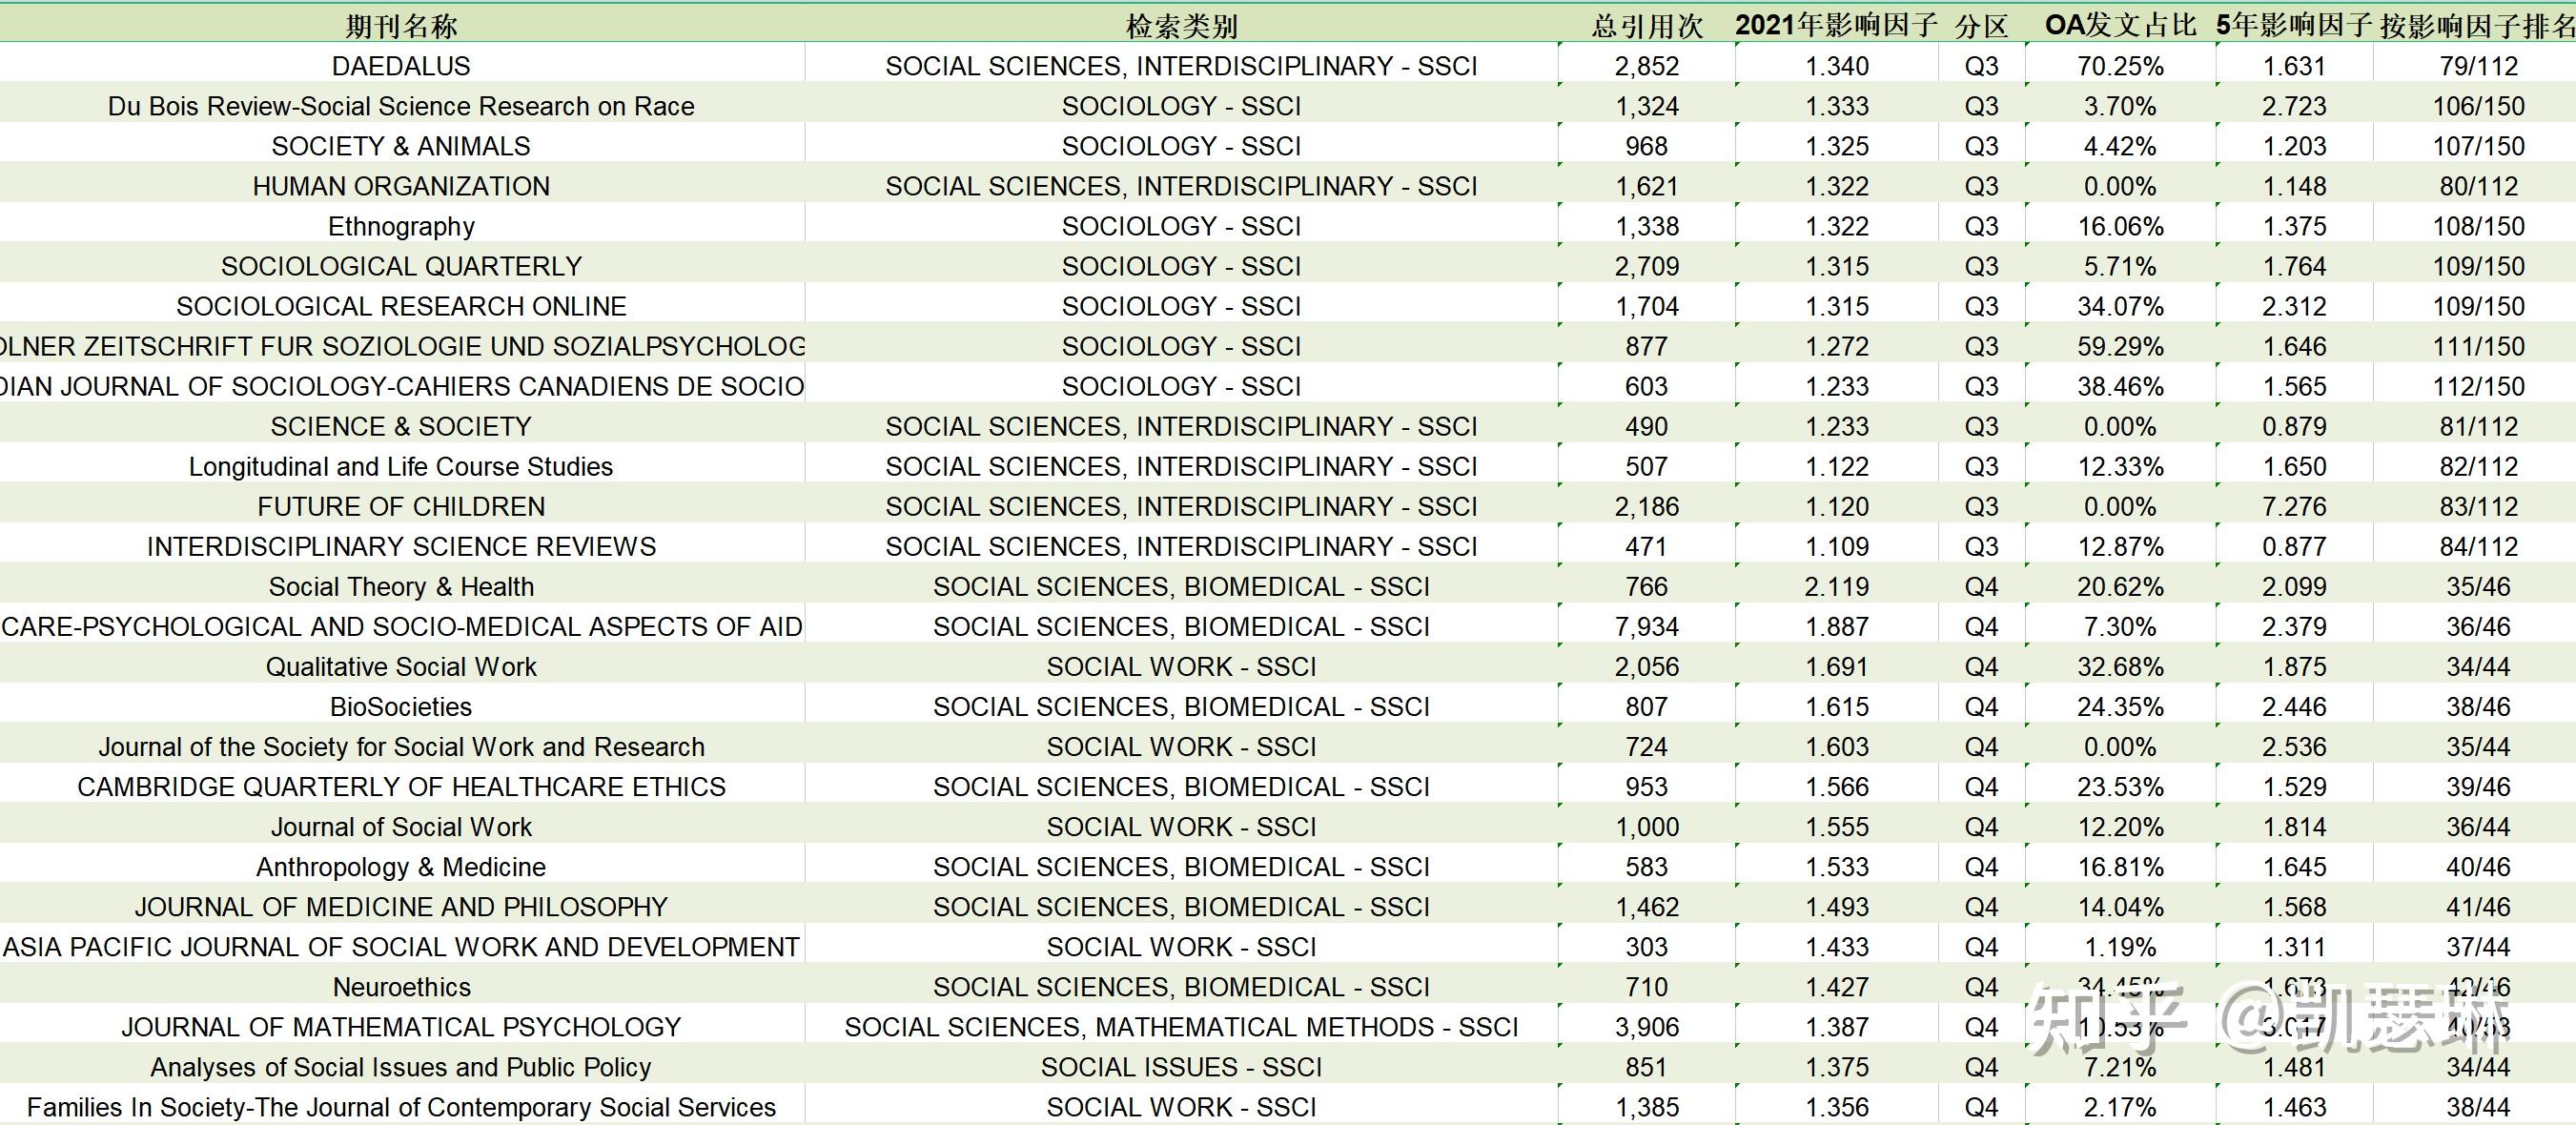Viewport: 2576px width, 1125px height.
Task: Click the 期刊名称 column header
Action: tap(401, 25)
